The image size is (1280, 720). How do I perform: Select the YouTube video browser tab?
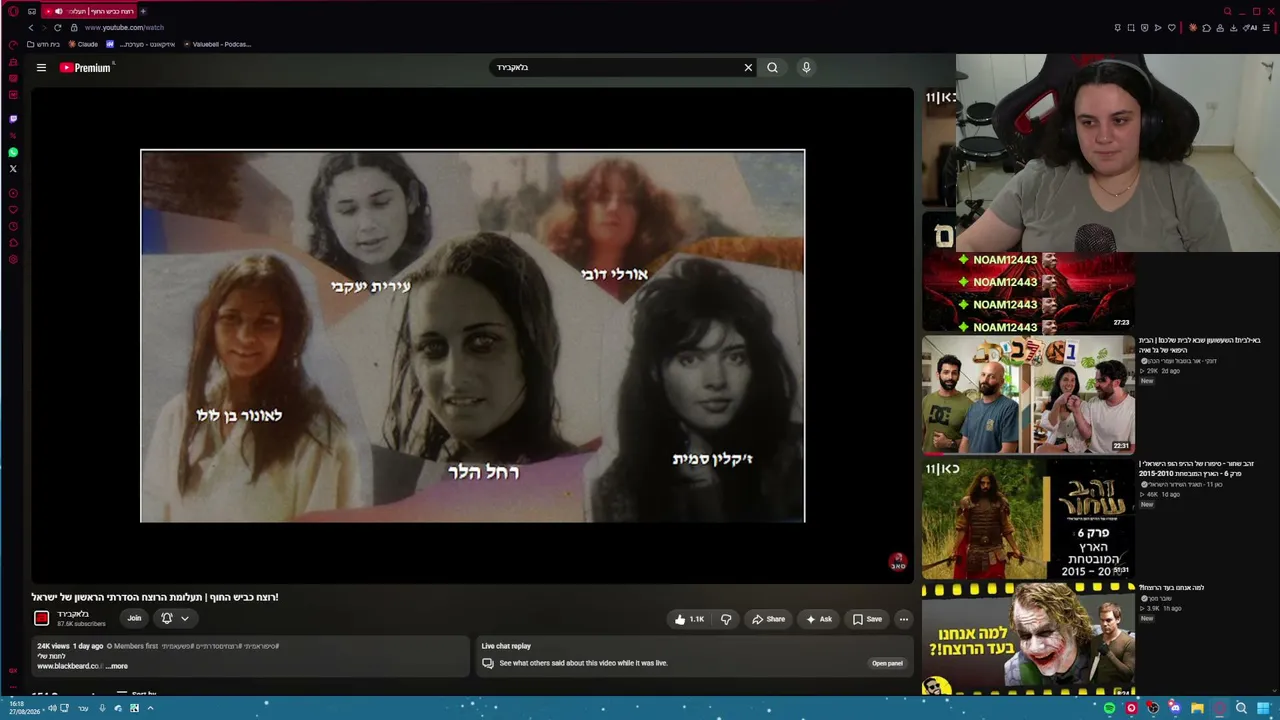coord(88,11)
